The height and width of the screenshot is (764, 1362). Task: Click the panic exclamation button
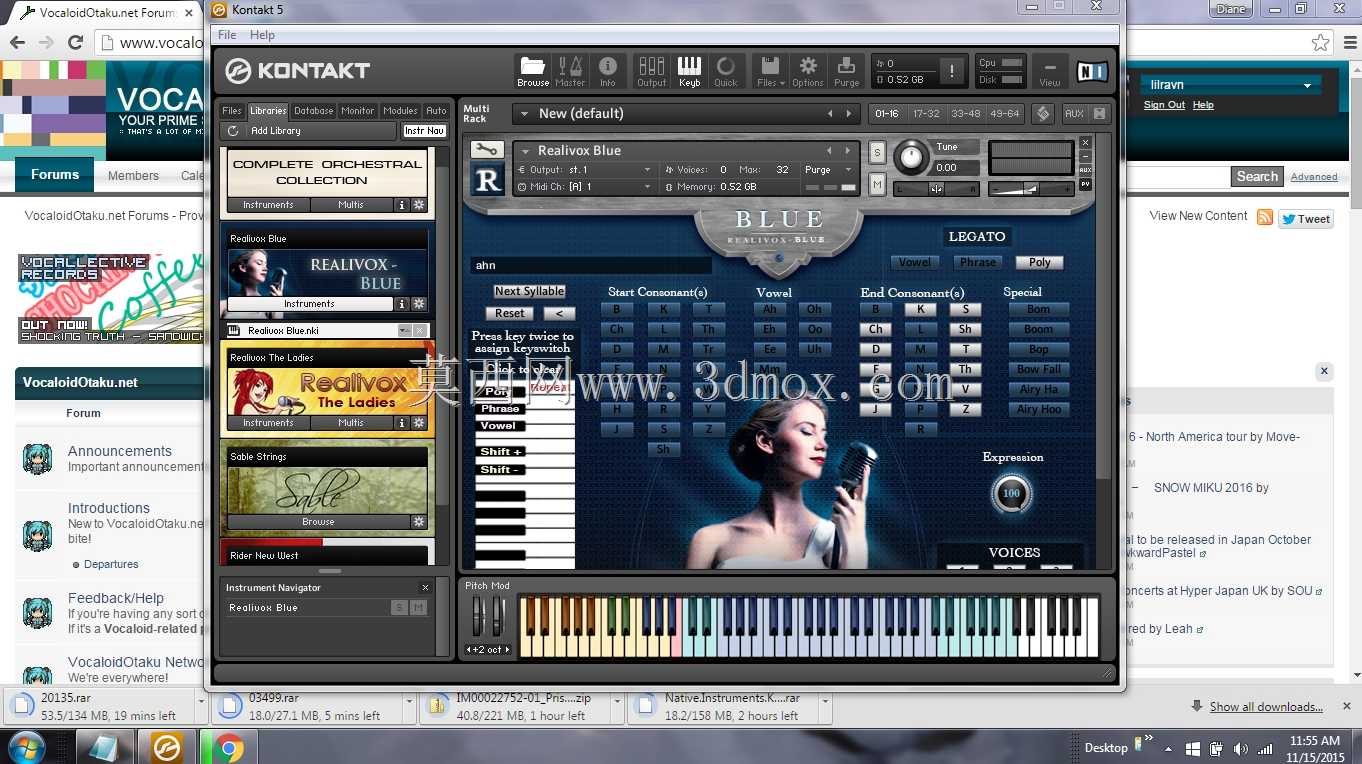tap(952, 71)
